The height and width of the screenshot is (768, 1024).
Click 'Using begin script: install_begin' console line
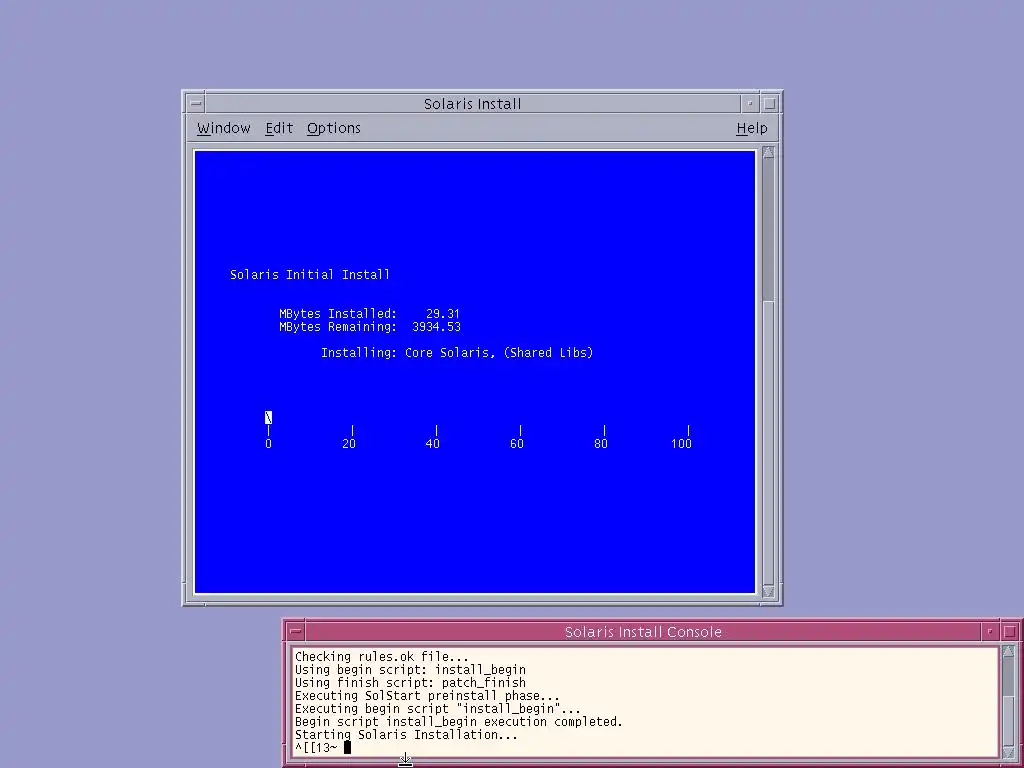coord(410,669)
